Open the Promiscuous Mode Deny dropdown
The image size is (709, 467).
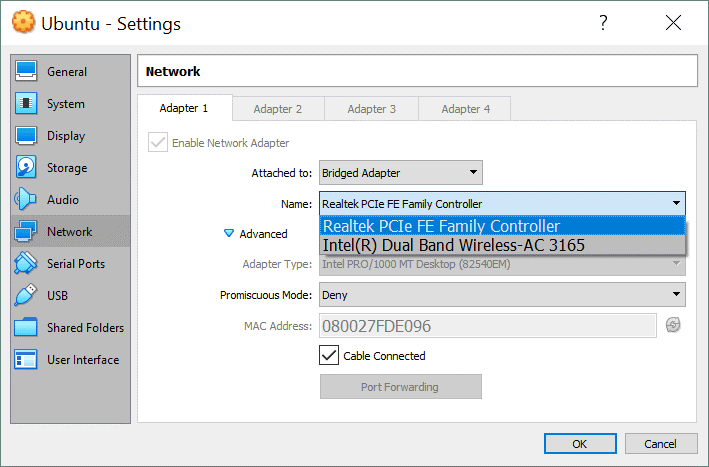(x=502, y=295)
